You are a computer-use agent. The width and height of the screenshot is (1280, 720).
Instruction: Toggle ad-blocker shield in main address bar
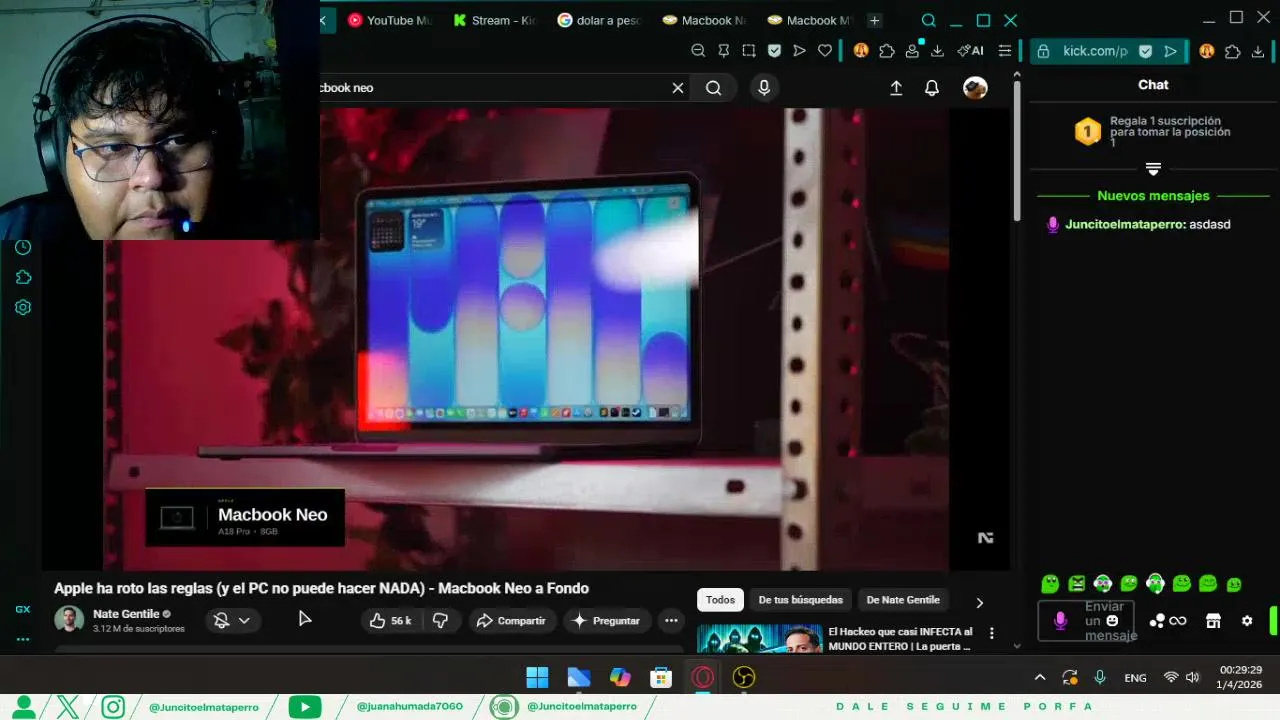(774, 51)
